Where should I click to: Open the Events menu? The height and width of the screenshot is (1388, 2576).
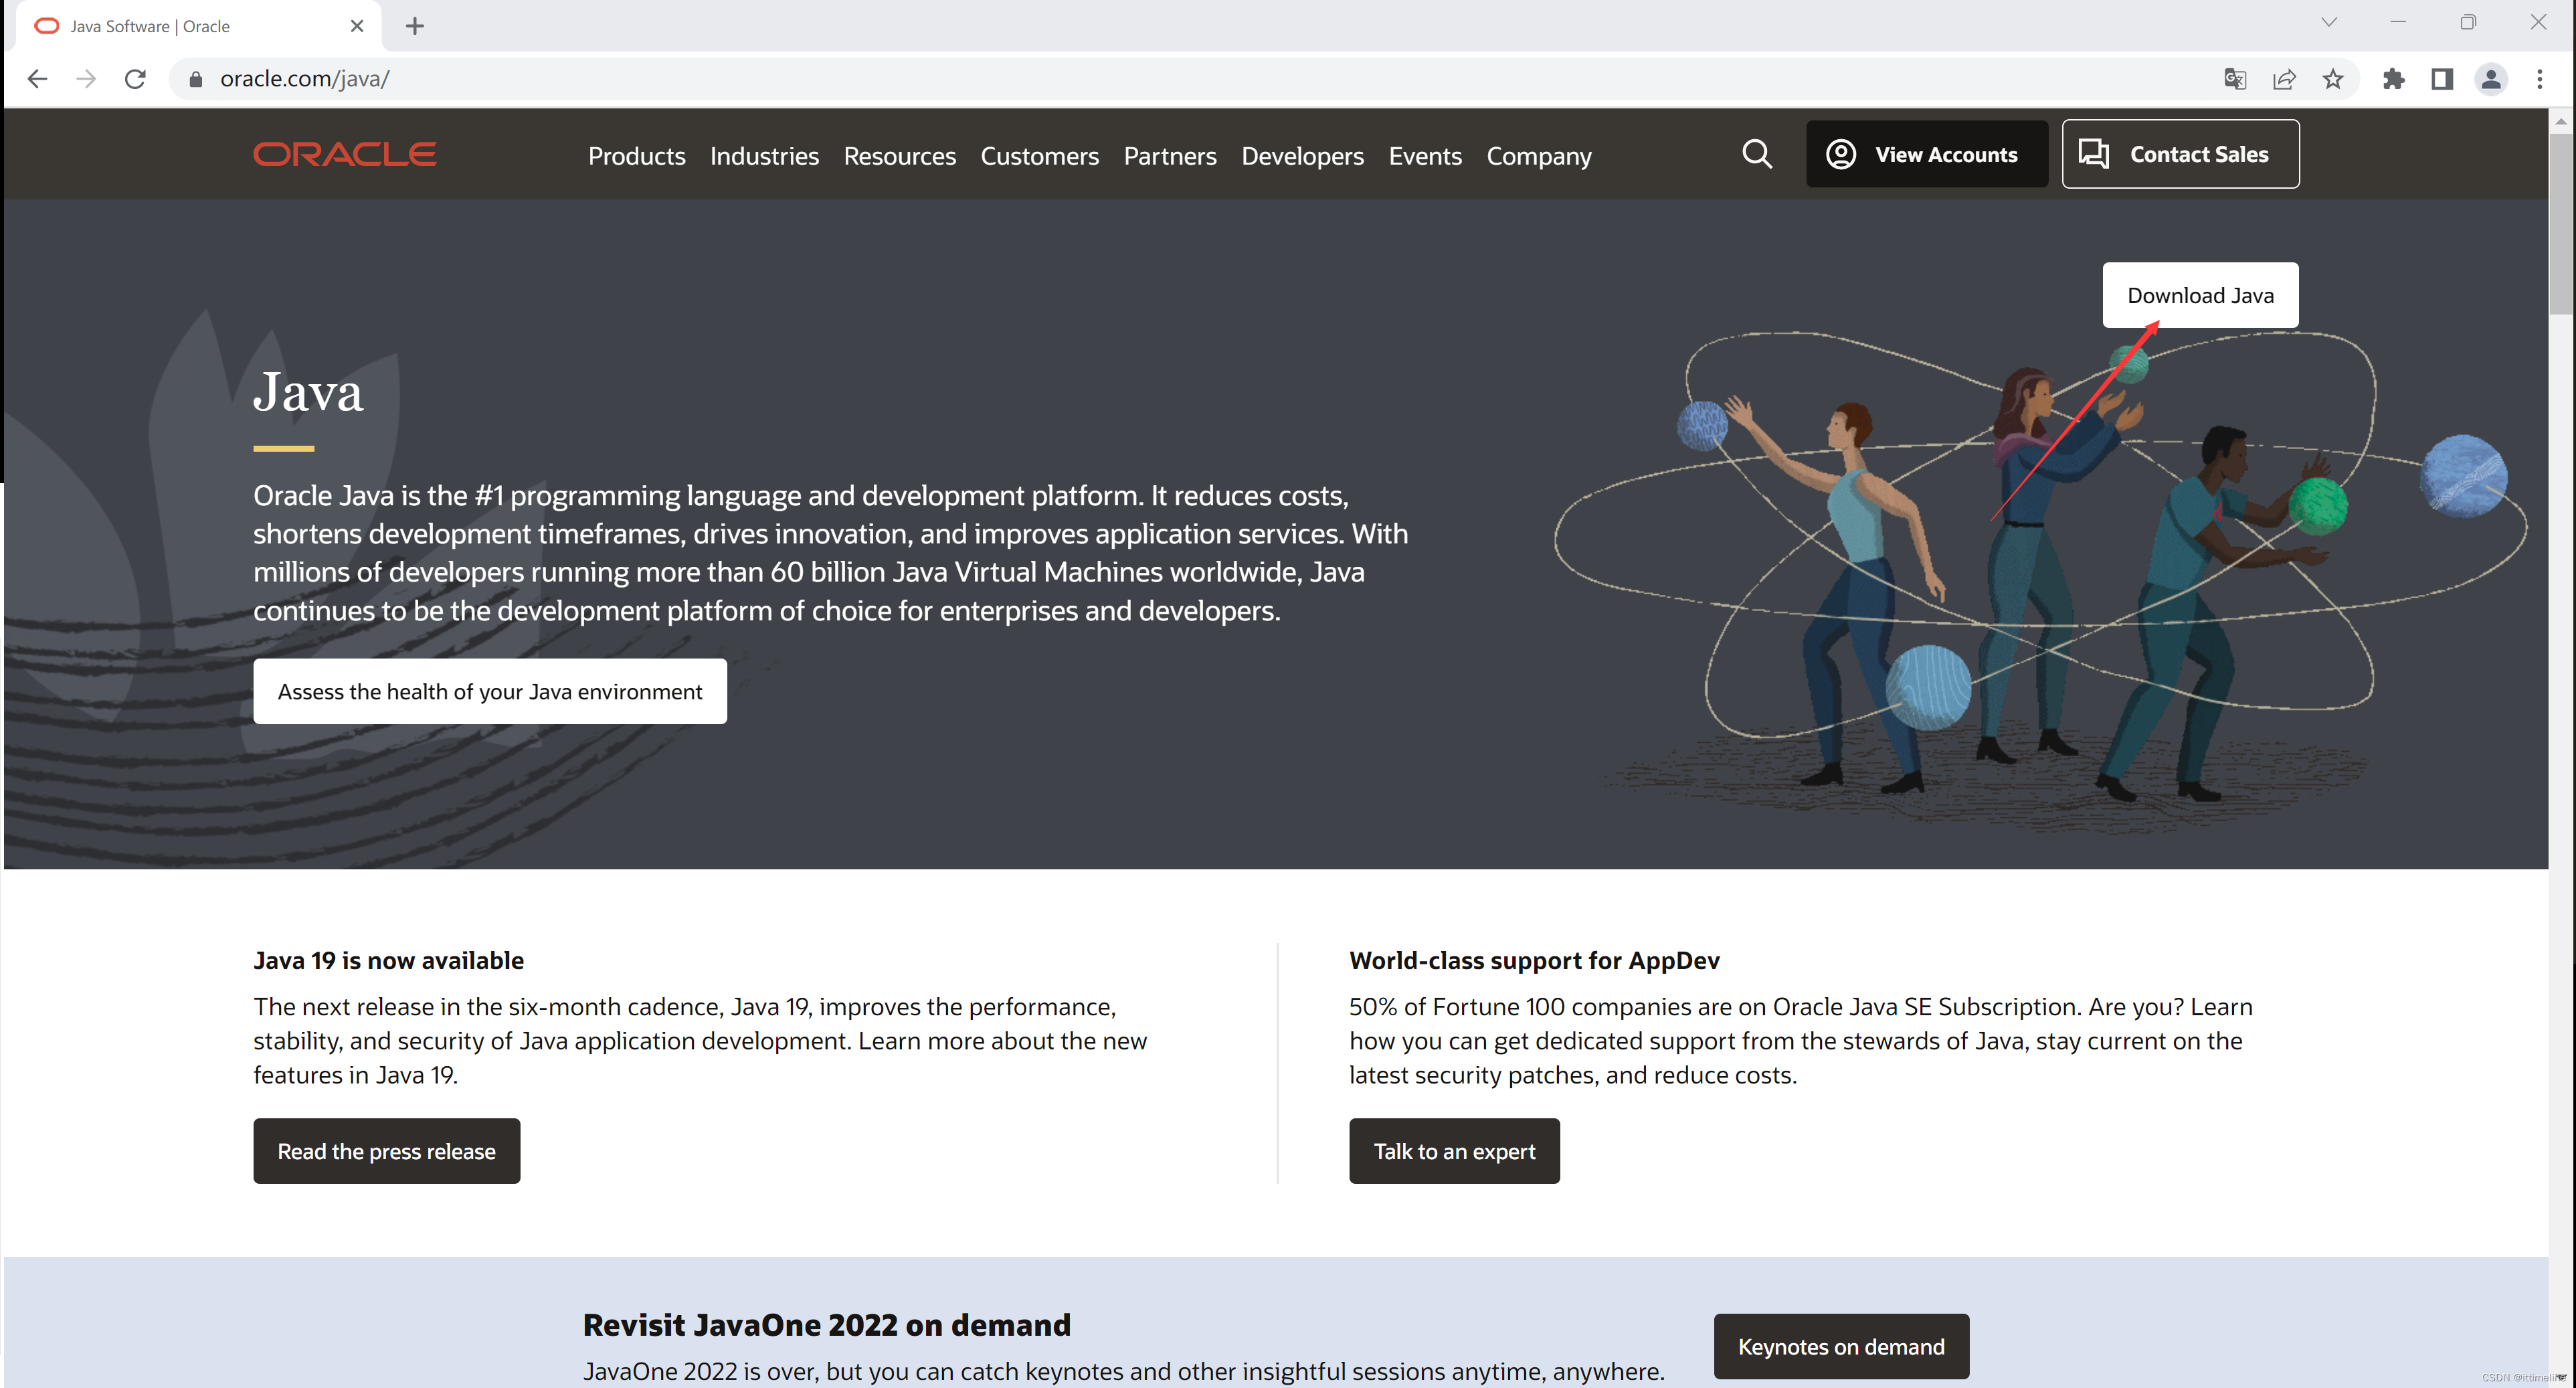click(1425, 156)
